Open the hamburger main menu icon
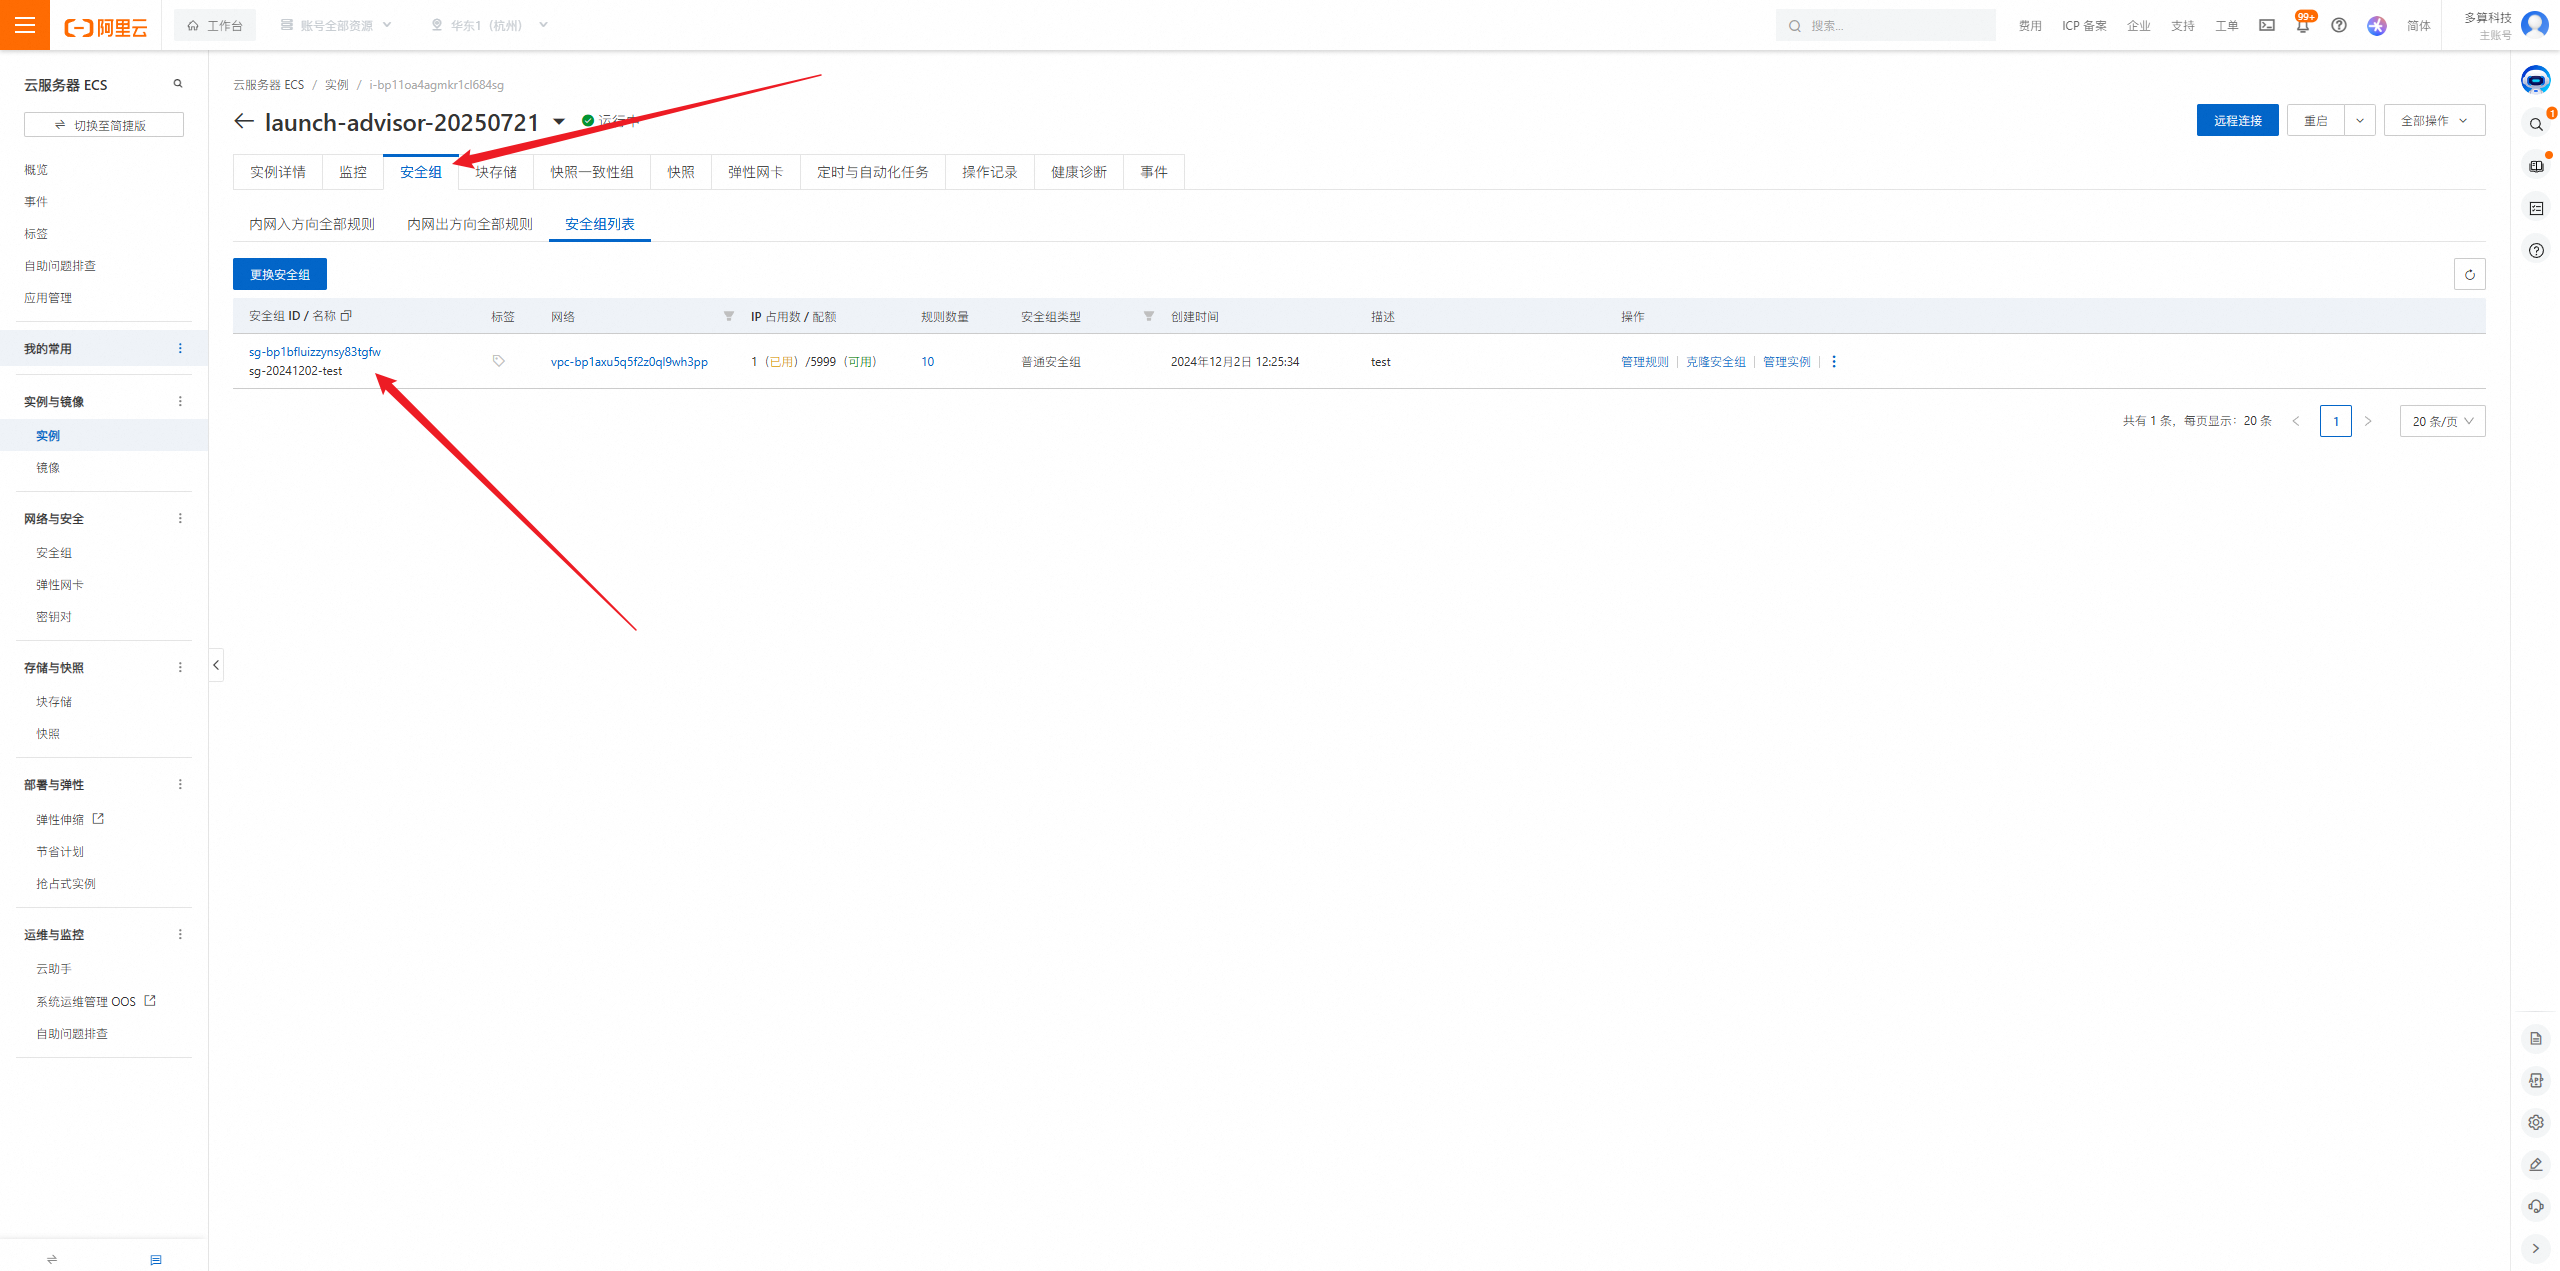Viewport: 2560px width, 1271px height. [x=25, y=25]
